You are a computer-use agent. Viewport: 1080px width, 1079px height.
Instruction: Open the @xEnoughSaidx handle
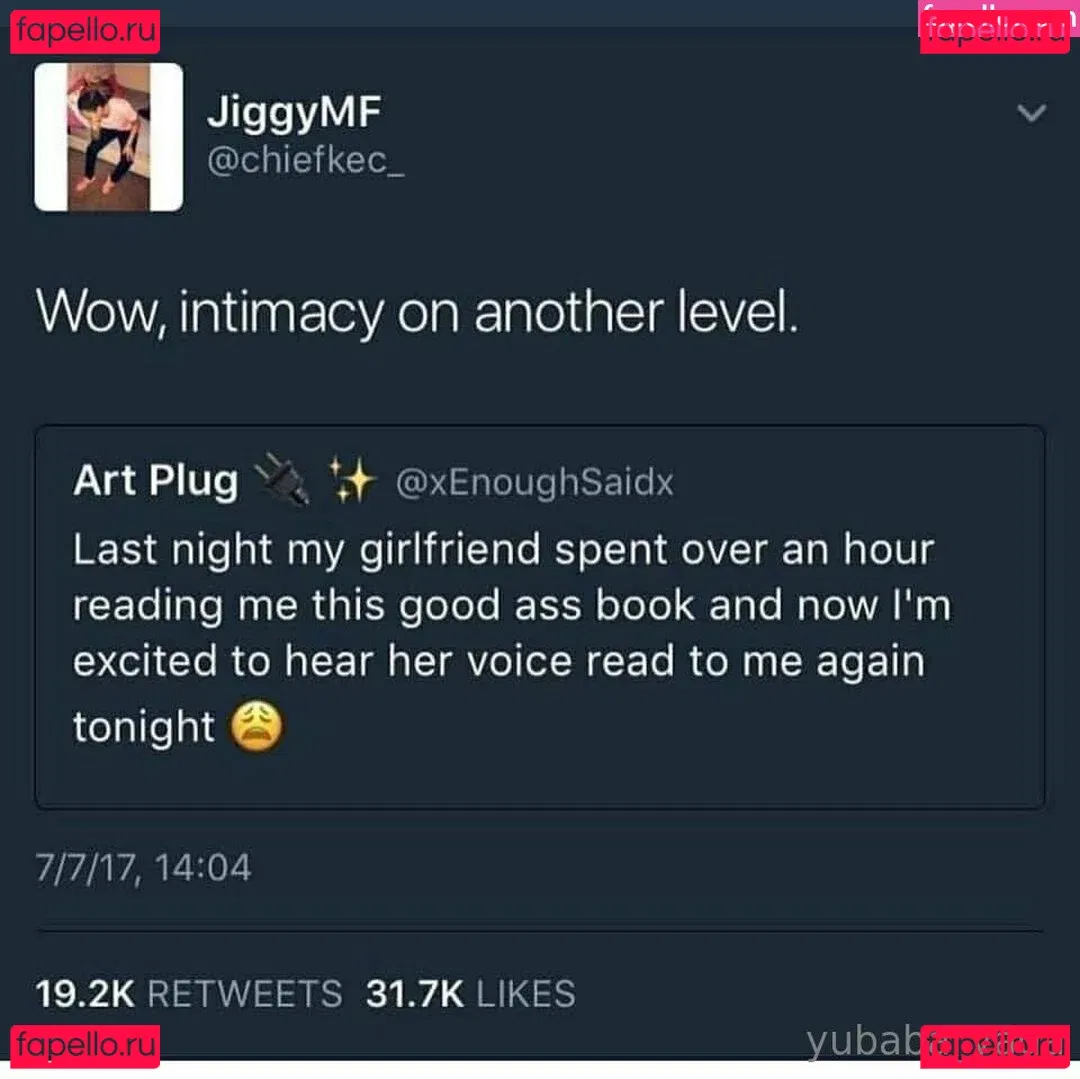pyautogui.click(x=534, y=482)
